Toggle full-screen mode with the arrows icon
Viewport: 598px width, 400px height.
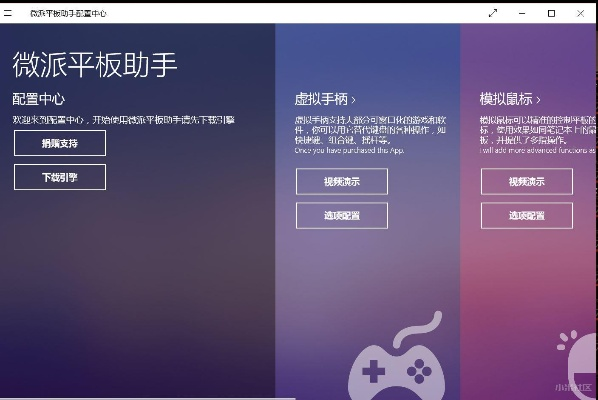point(493,13)
